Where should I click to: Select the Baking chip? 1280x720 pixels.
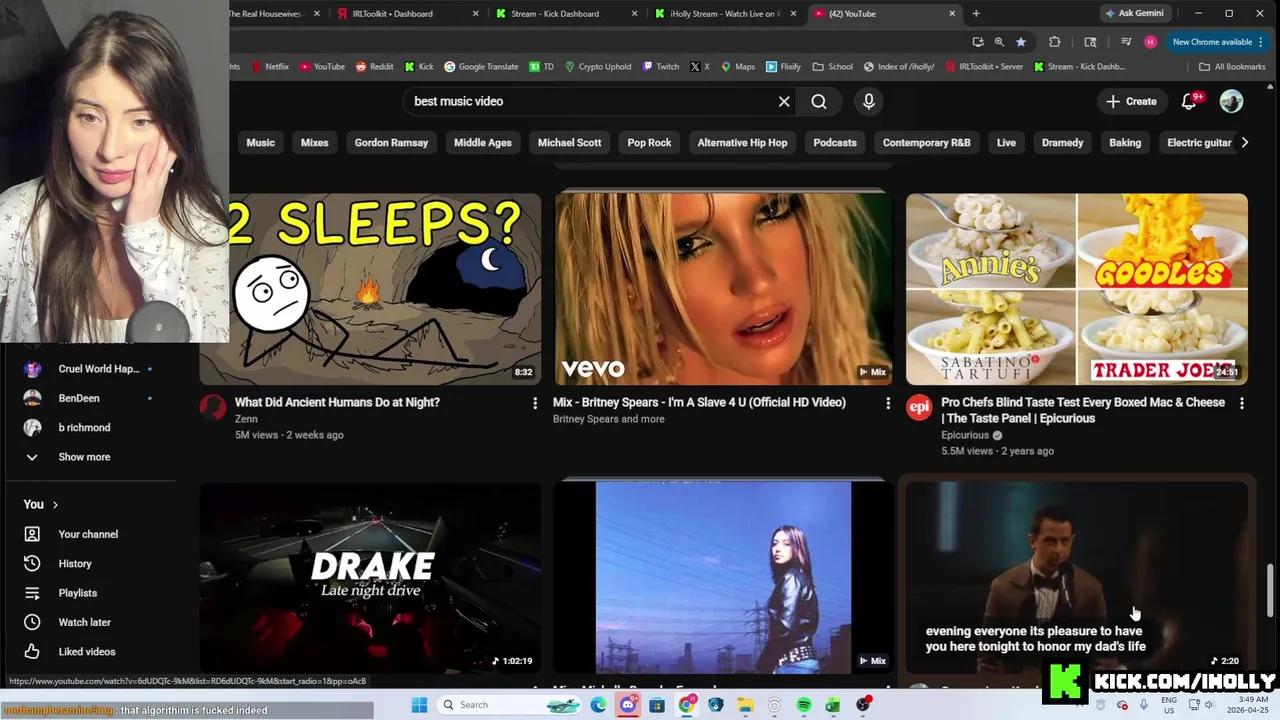point(1125,142)
